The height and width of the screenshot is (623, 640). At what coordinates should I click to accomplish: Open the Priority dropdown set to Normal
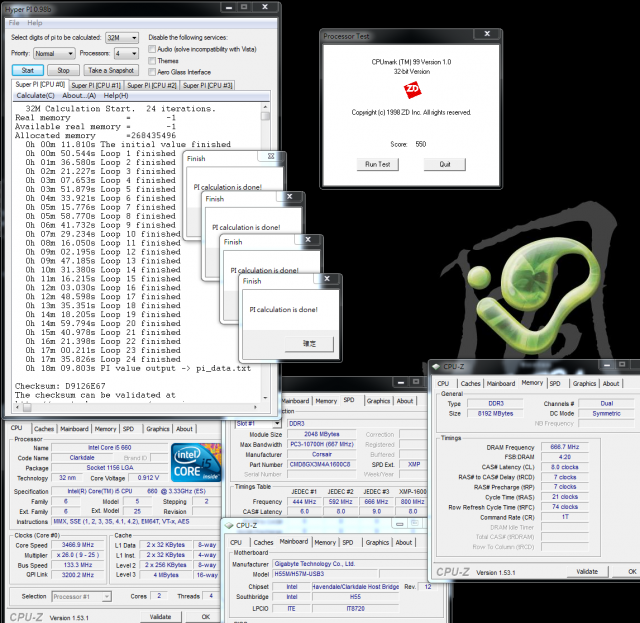pyautogui.click(x=54, y=53)
